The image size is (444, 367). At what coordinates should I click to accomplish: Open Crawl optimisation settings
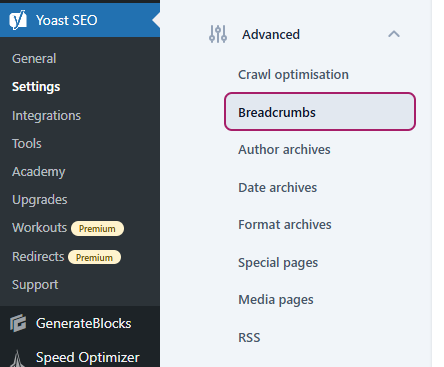(293, 75)
